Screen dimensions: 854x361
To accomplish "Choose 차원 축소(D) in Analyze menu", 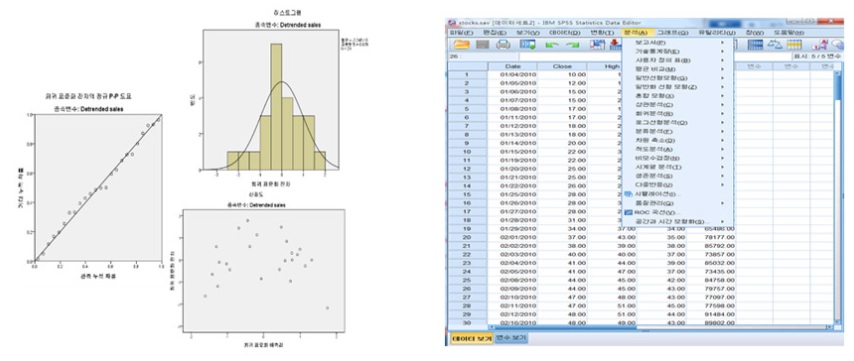I will click(x=678, y=140).
